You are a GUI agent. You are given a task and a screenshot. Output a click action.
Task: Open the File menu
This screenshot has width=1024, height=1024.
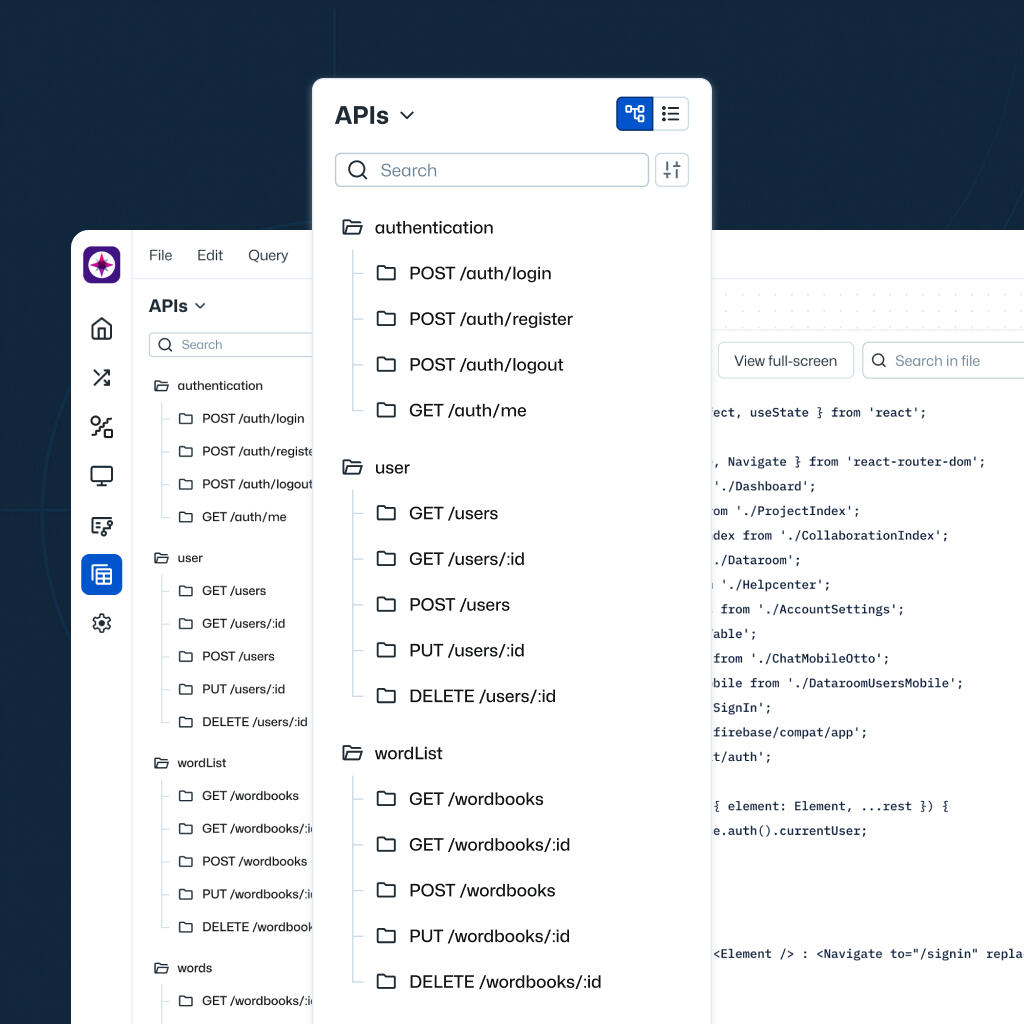(160, 255)
